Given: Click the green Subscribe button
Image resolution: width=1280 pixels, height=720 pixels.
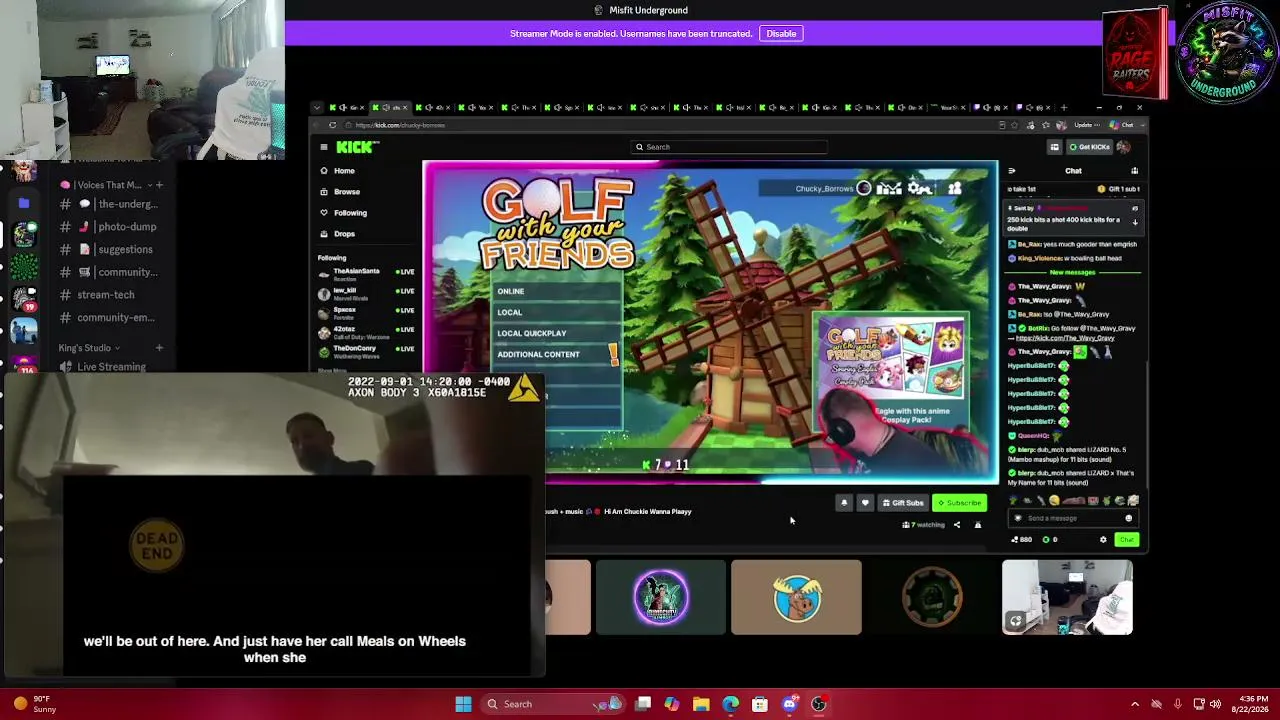Looking at the screenshot, I should (960, 503).
